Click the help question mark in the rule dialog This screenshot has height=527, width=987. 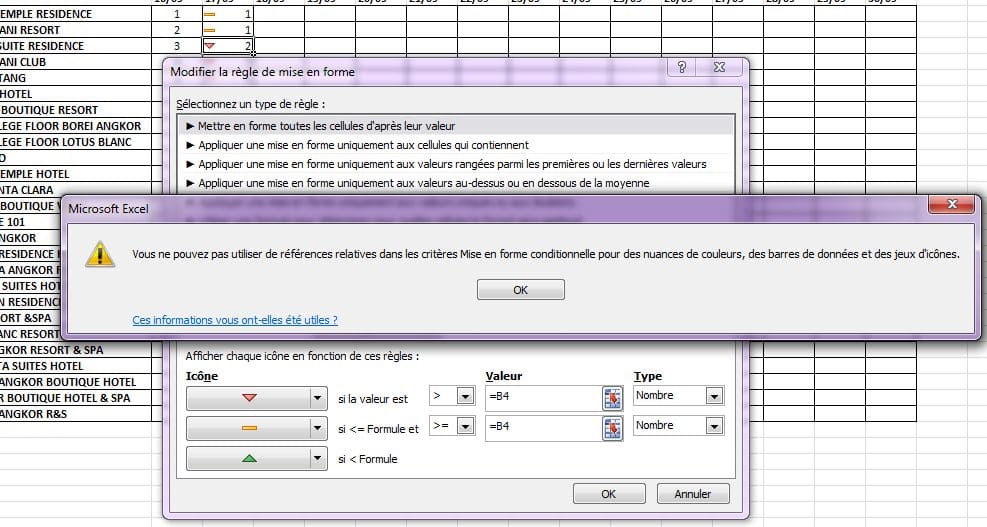point(682,67)
